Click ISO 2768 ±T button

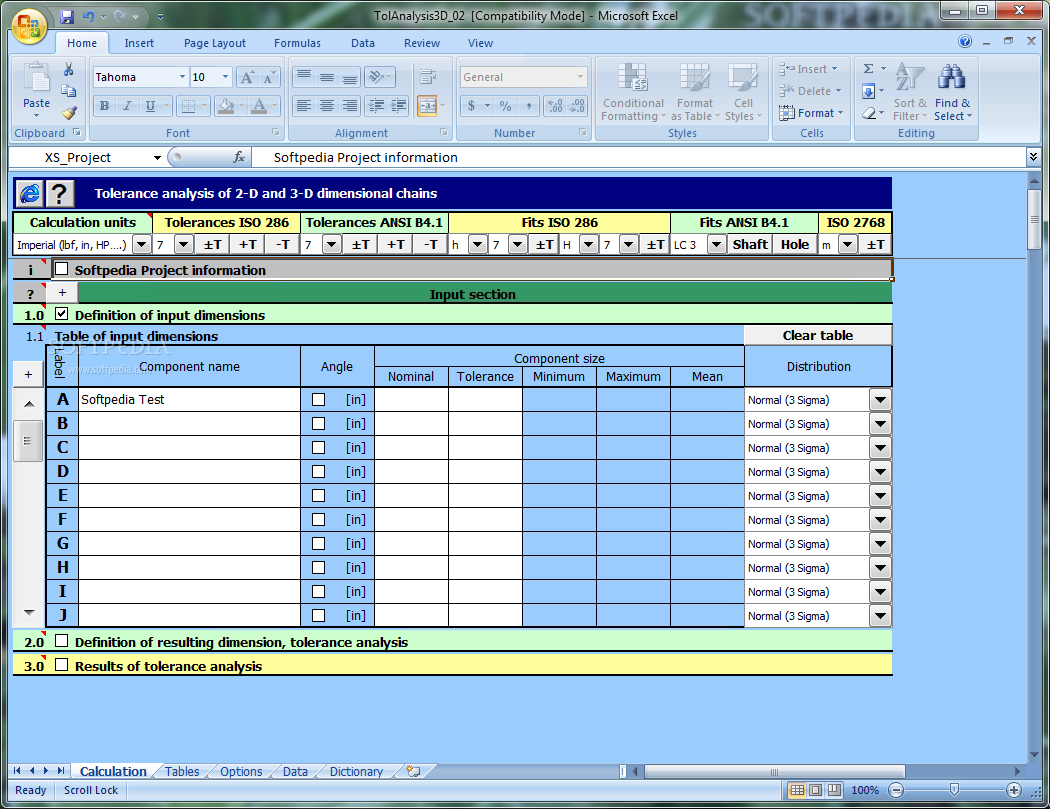point(875,244)
